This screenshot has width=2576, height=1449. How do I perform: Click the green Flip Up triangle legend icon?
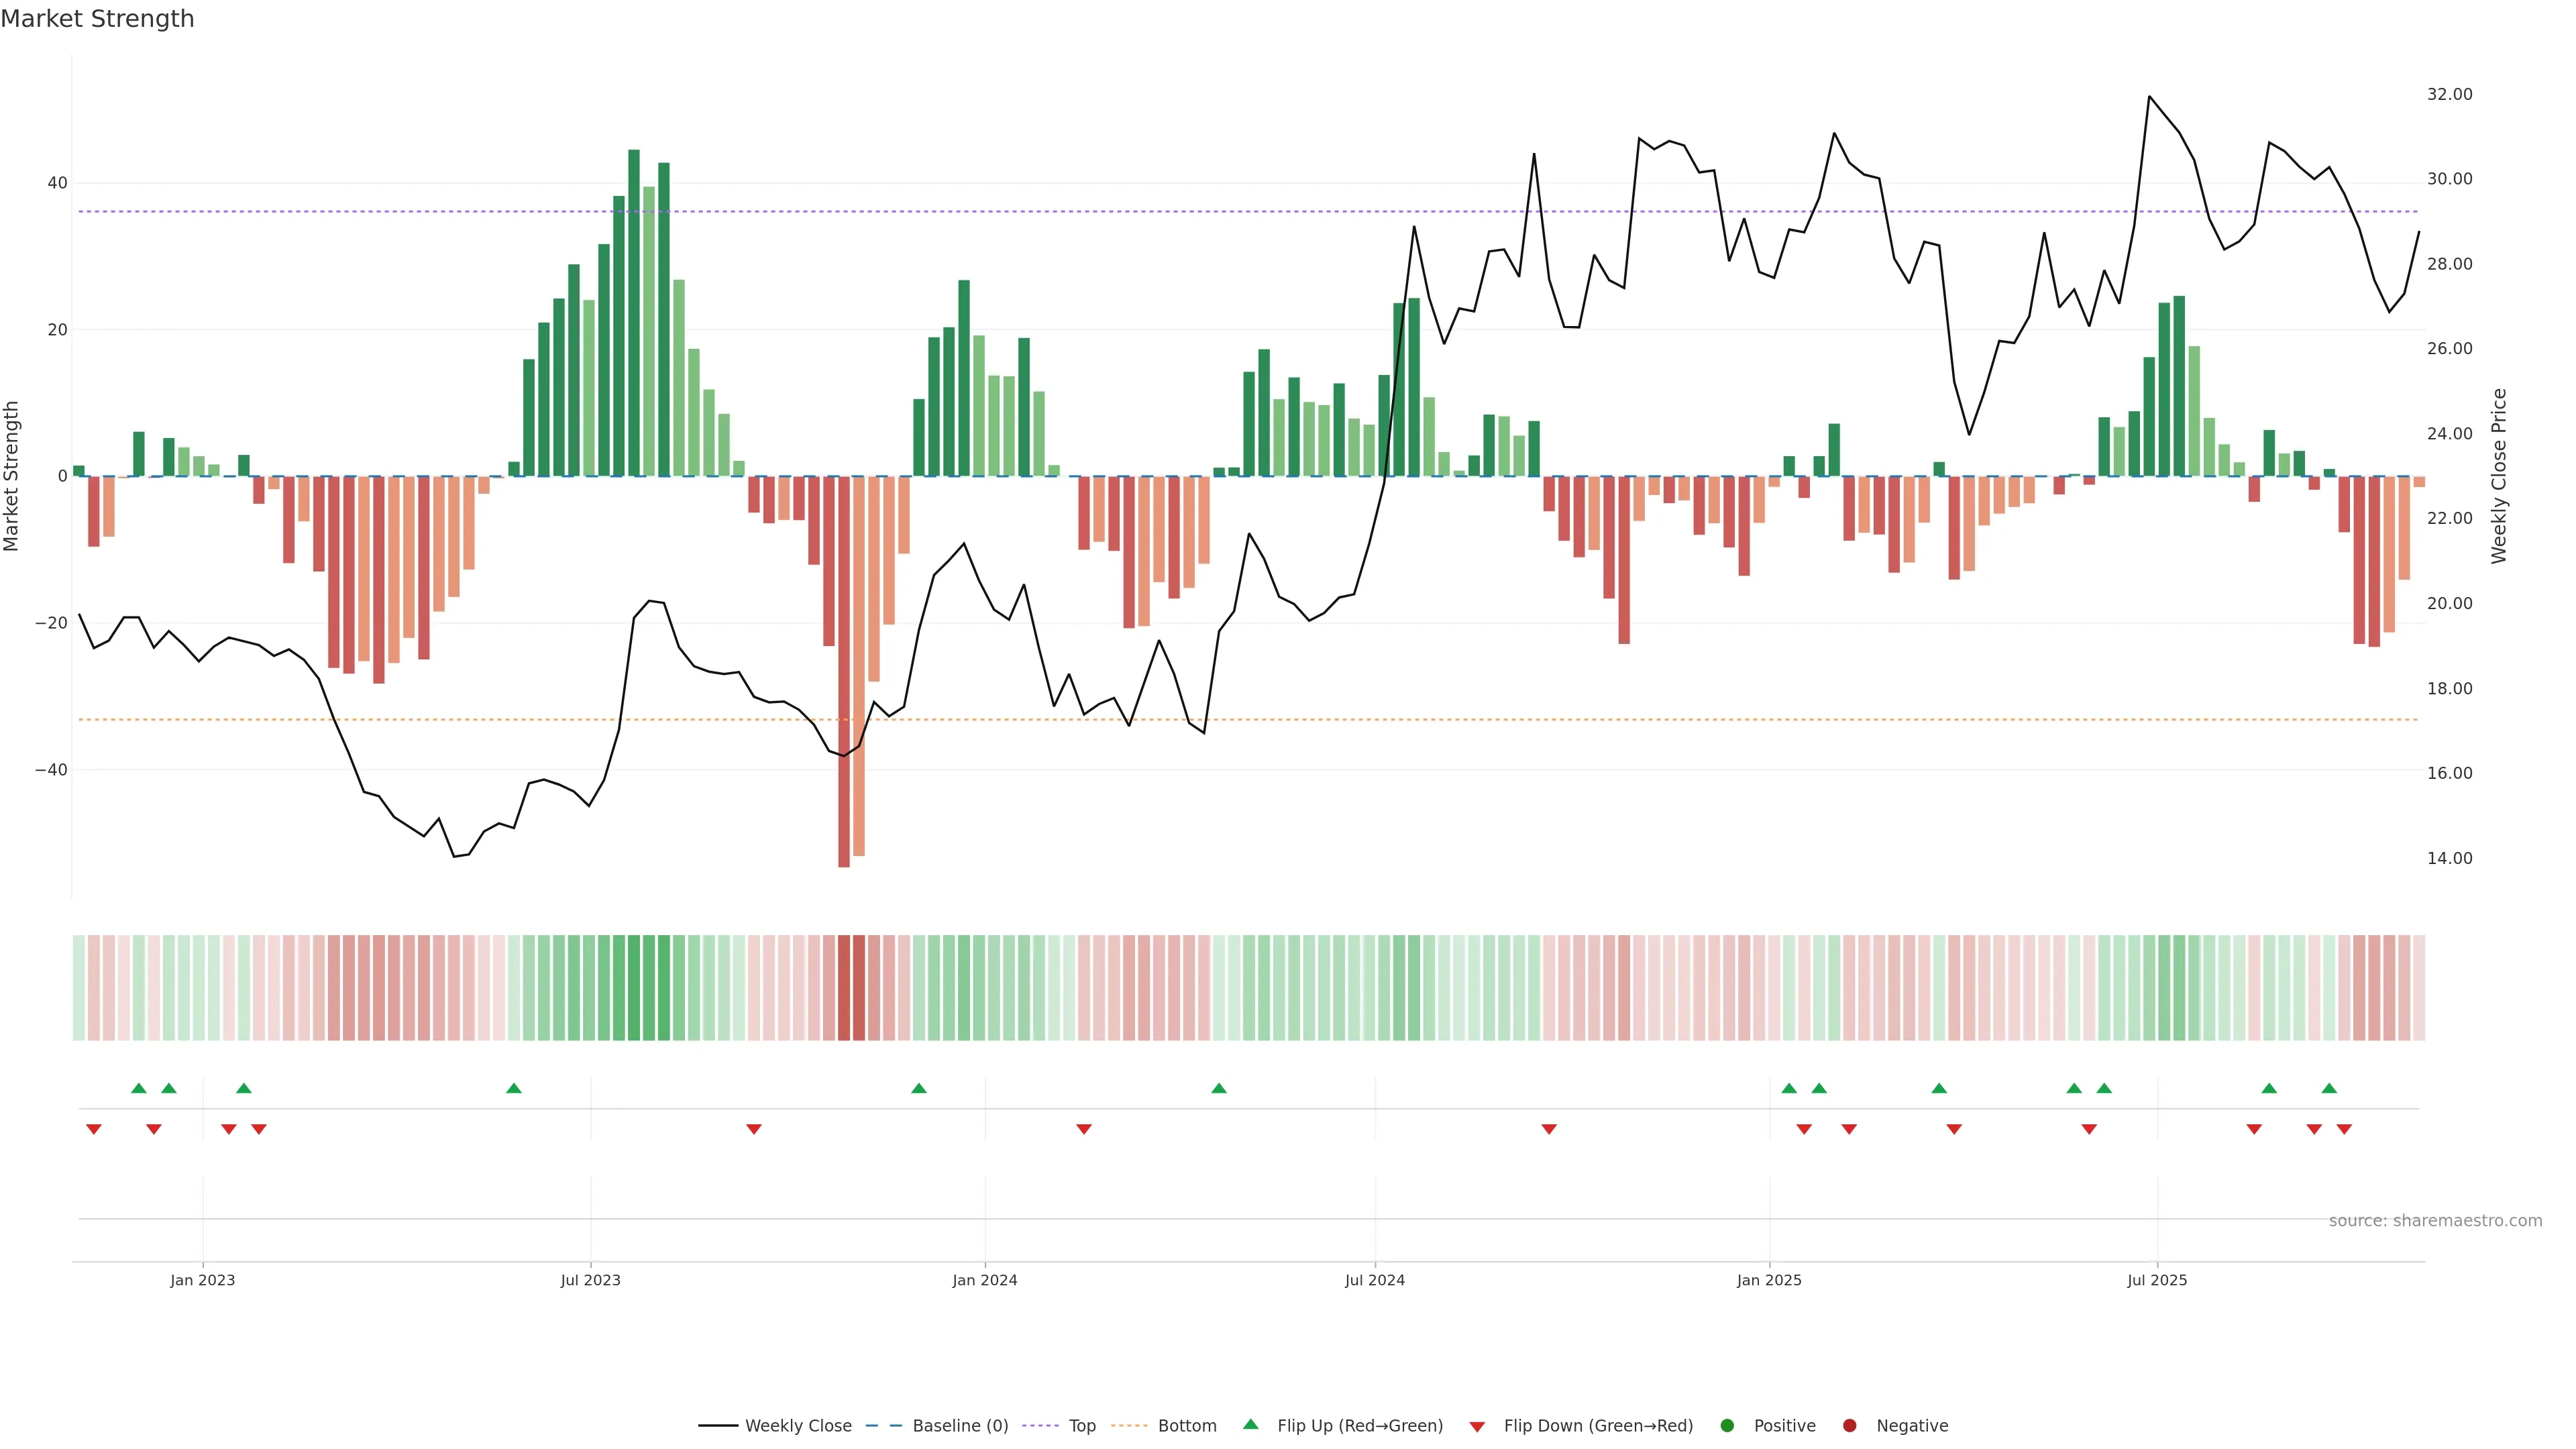click(1250, 1424)
